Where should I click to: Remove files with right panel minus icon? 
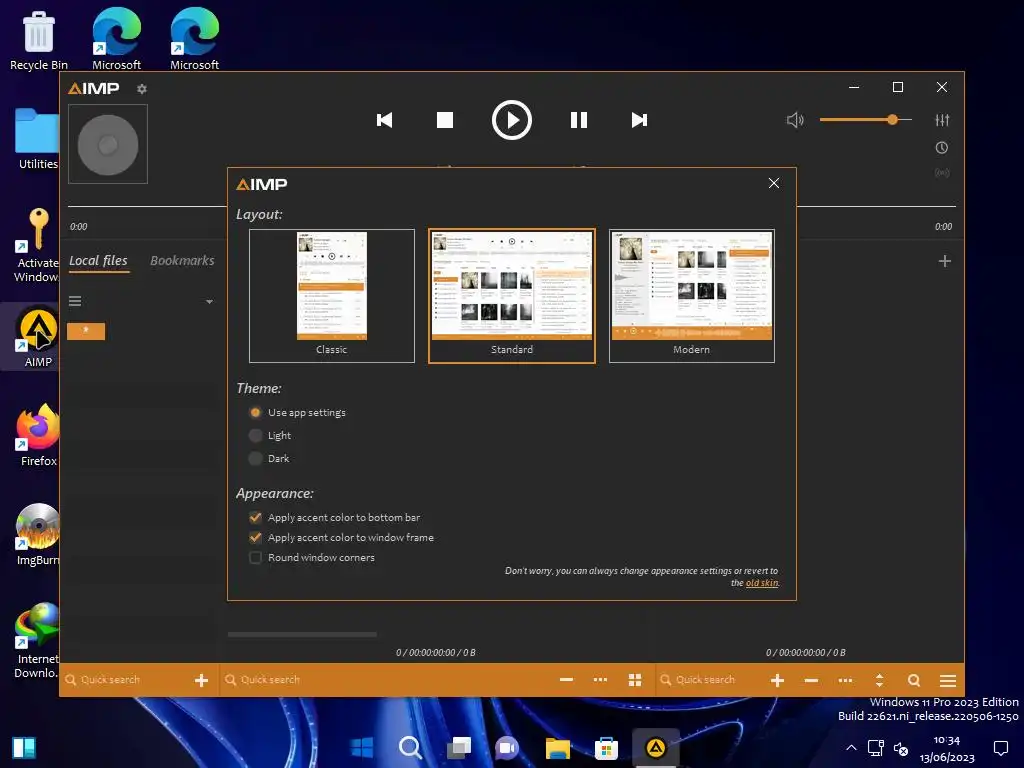point(811,680)
